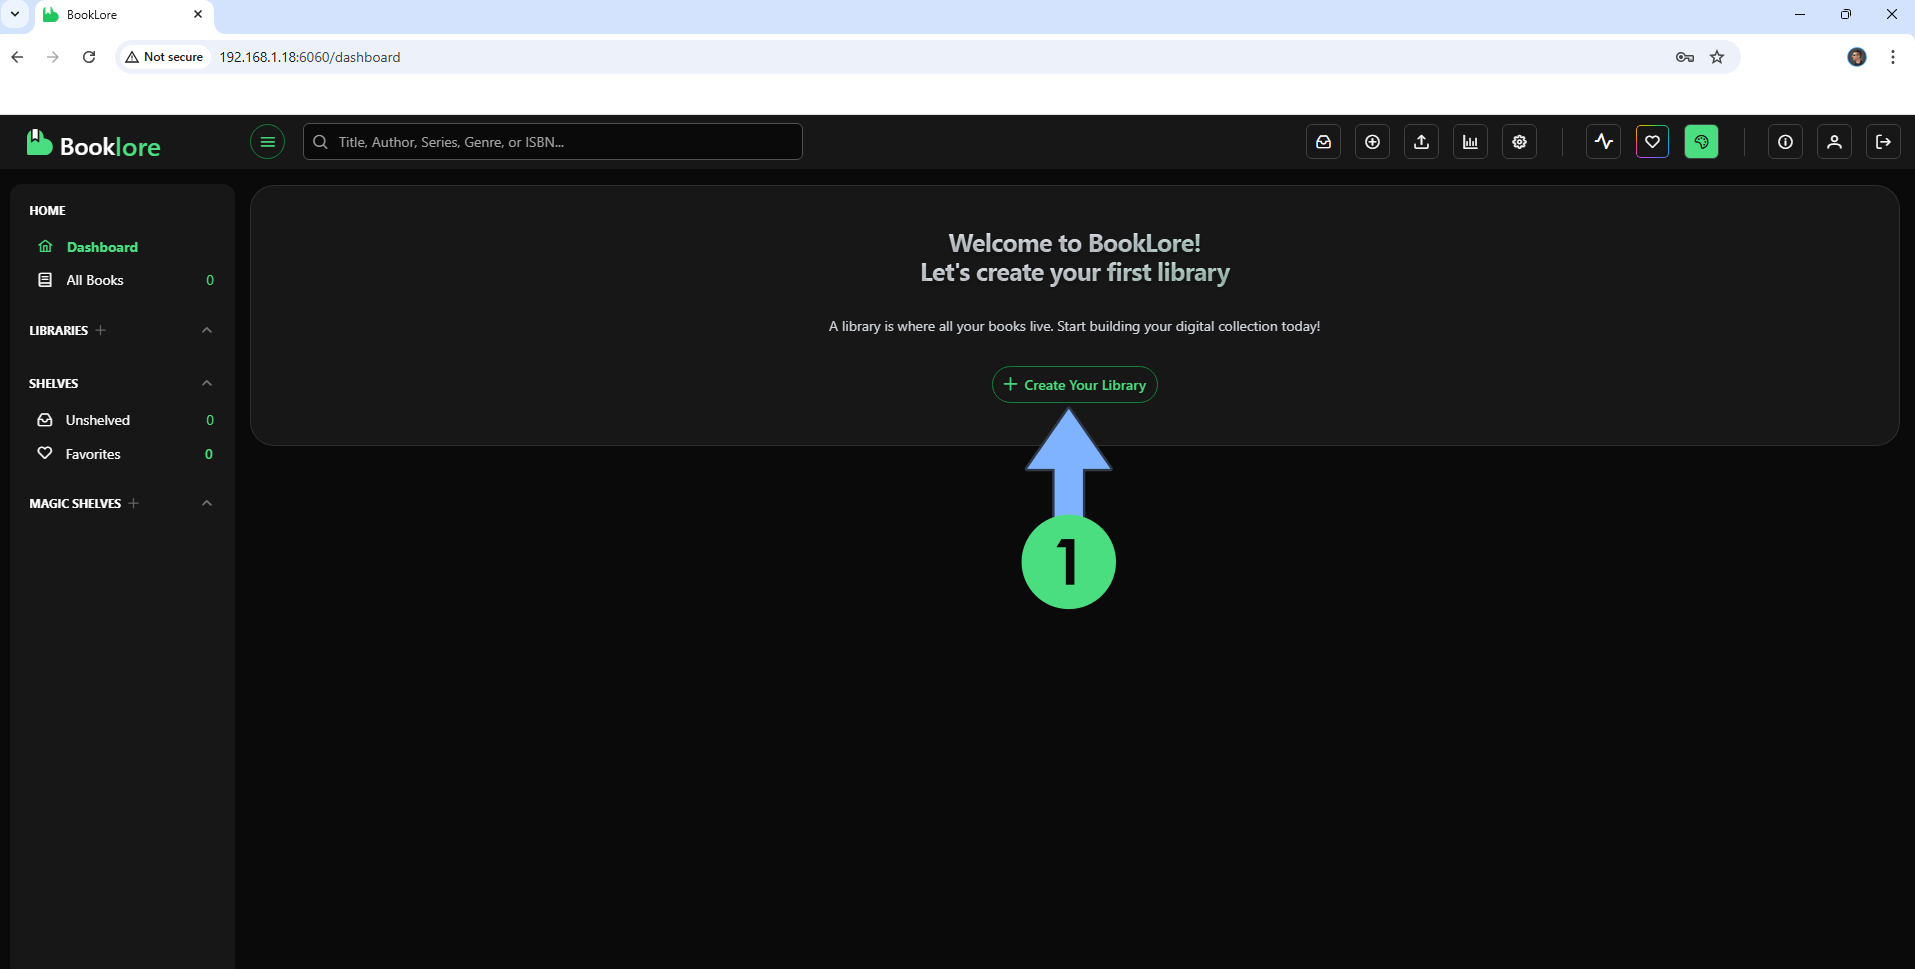Open the statistics bar chart icon

[x=1470, y=142]
